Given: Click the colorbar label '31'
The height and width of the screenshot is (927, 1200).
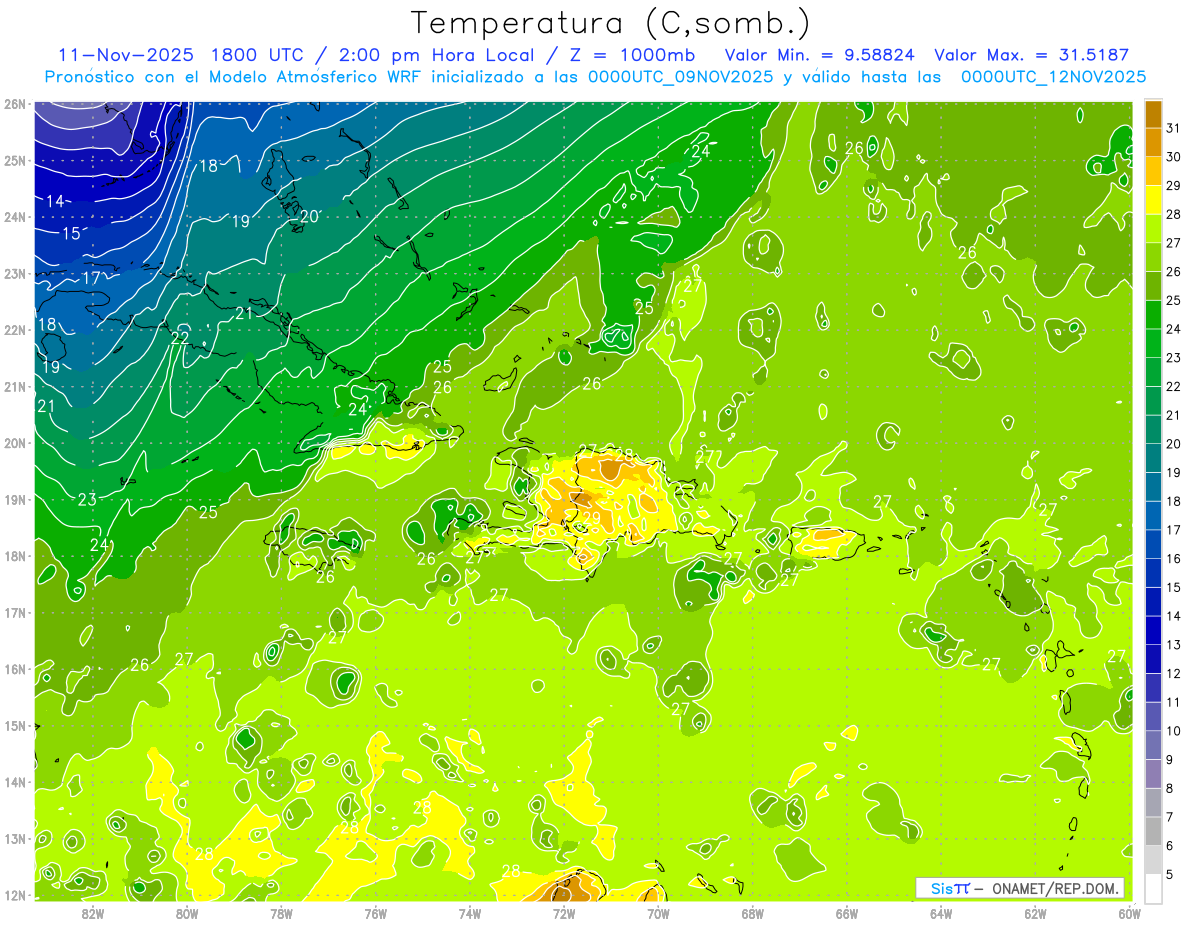Looking at the screenshot, I should 1174,128.
